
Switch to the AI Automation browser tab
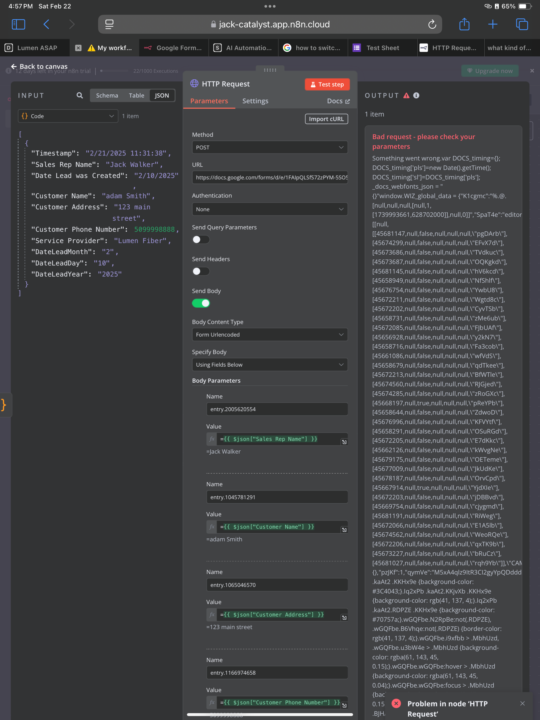[x=243, y=48]
